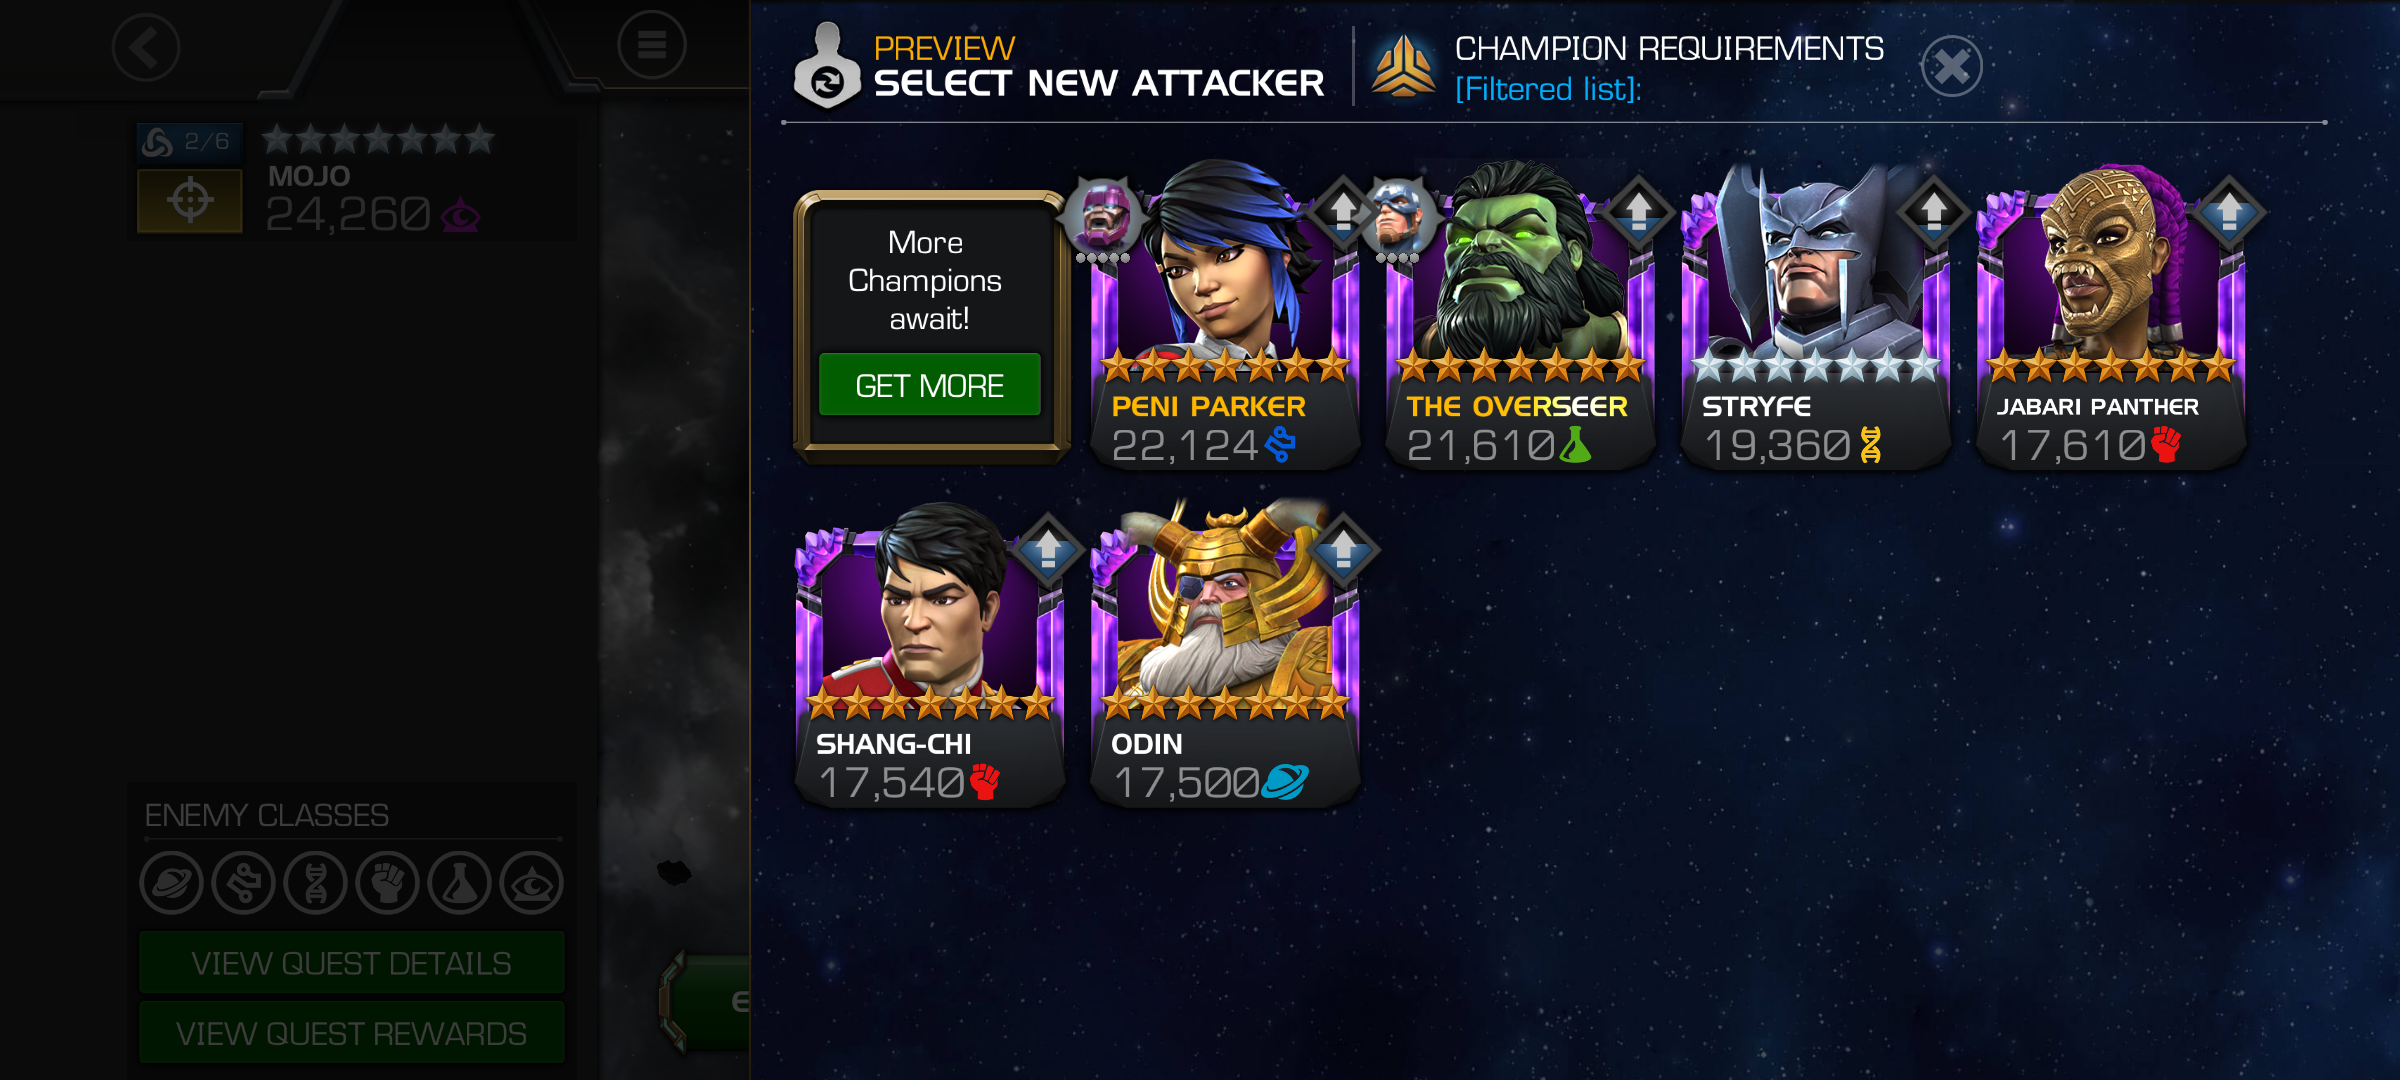Select Peni Parker as attacker

(x=1224, y=318)
